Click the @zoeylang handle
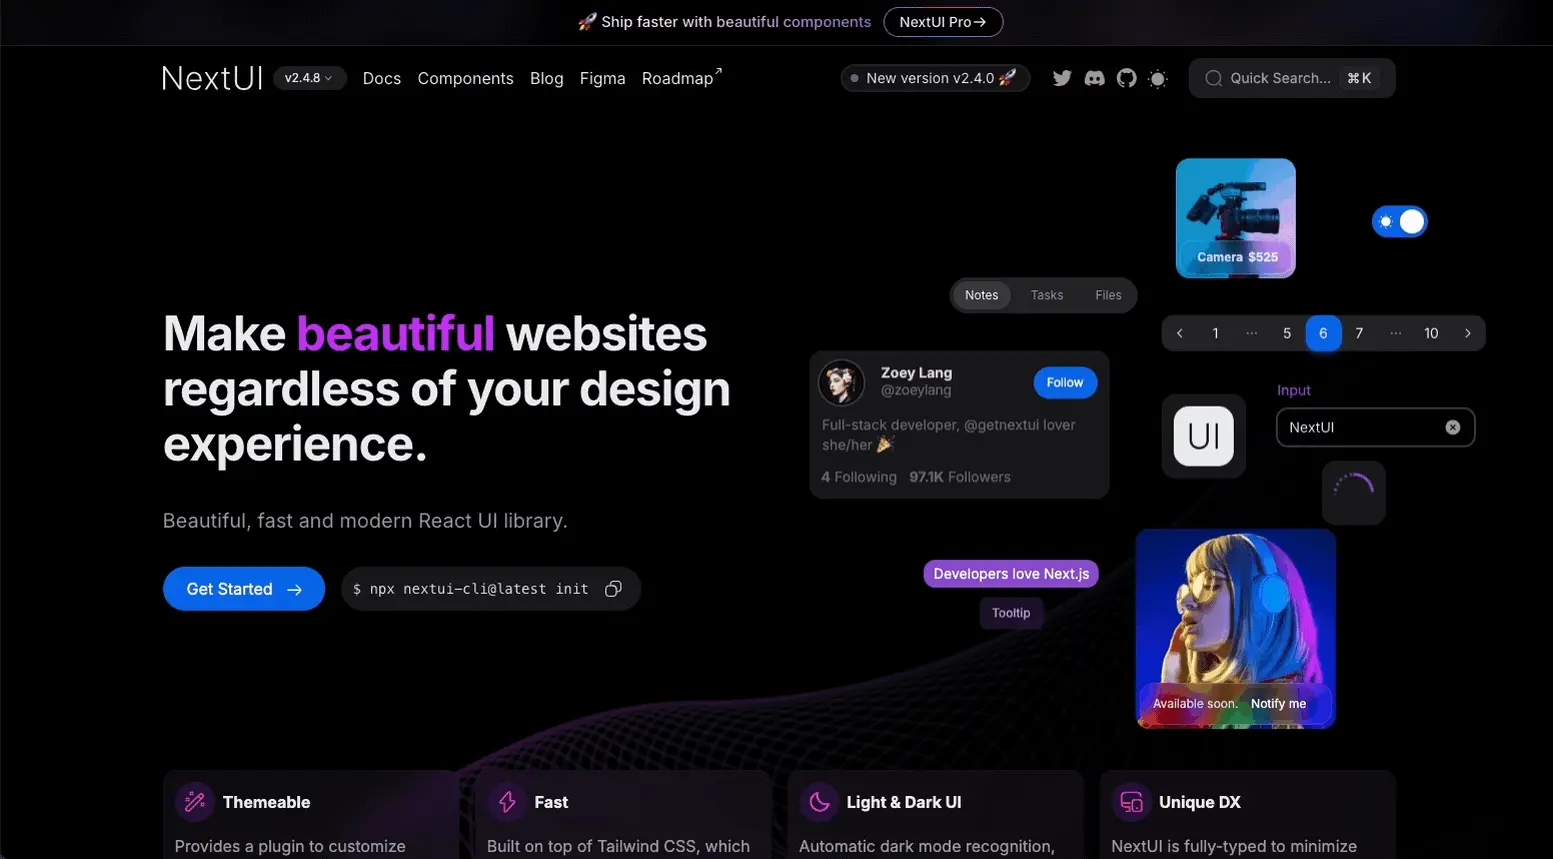 [916, 391]
